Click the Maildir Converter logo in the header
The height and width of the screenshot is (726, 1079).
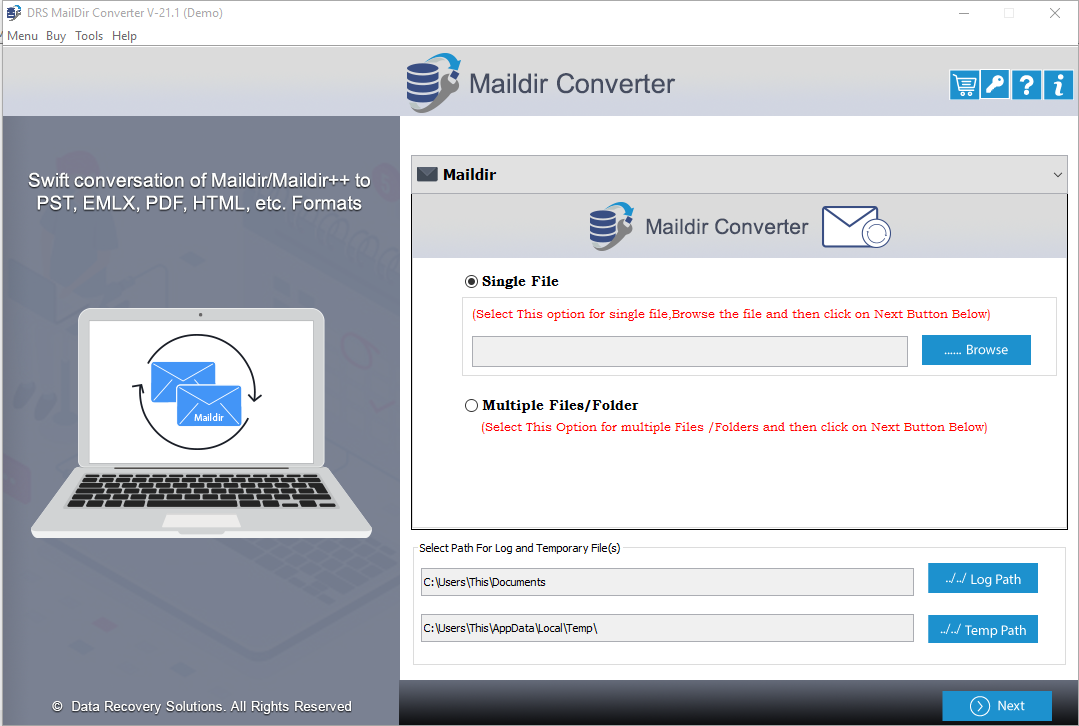tap(432, 83)
